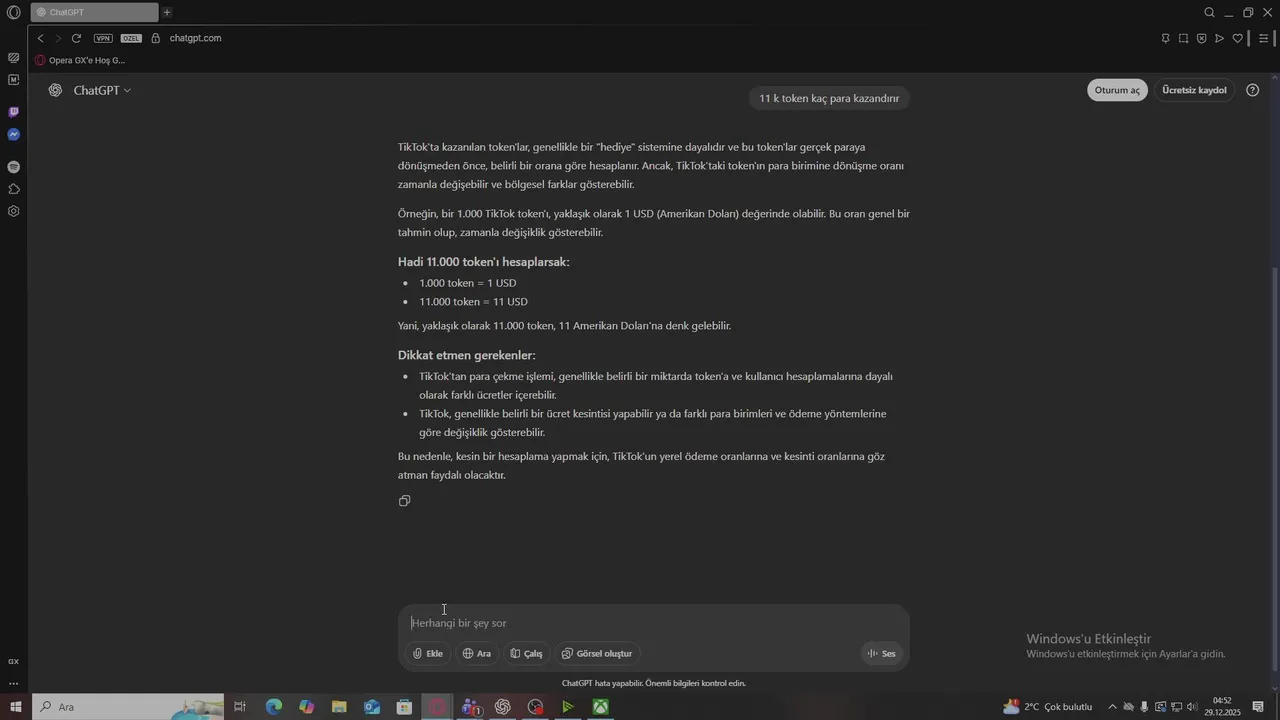Open the M sidebar panel icon
The width and height of the screenshot is (1280, 720).
point(13,80)
